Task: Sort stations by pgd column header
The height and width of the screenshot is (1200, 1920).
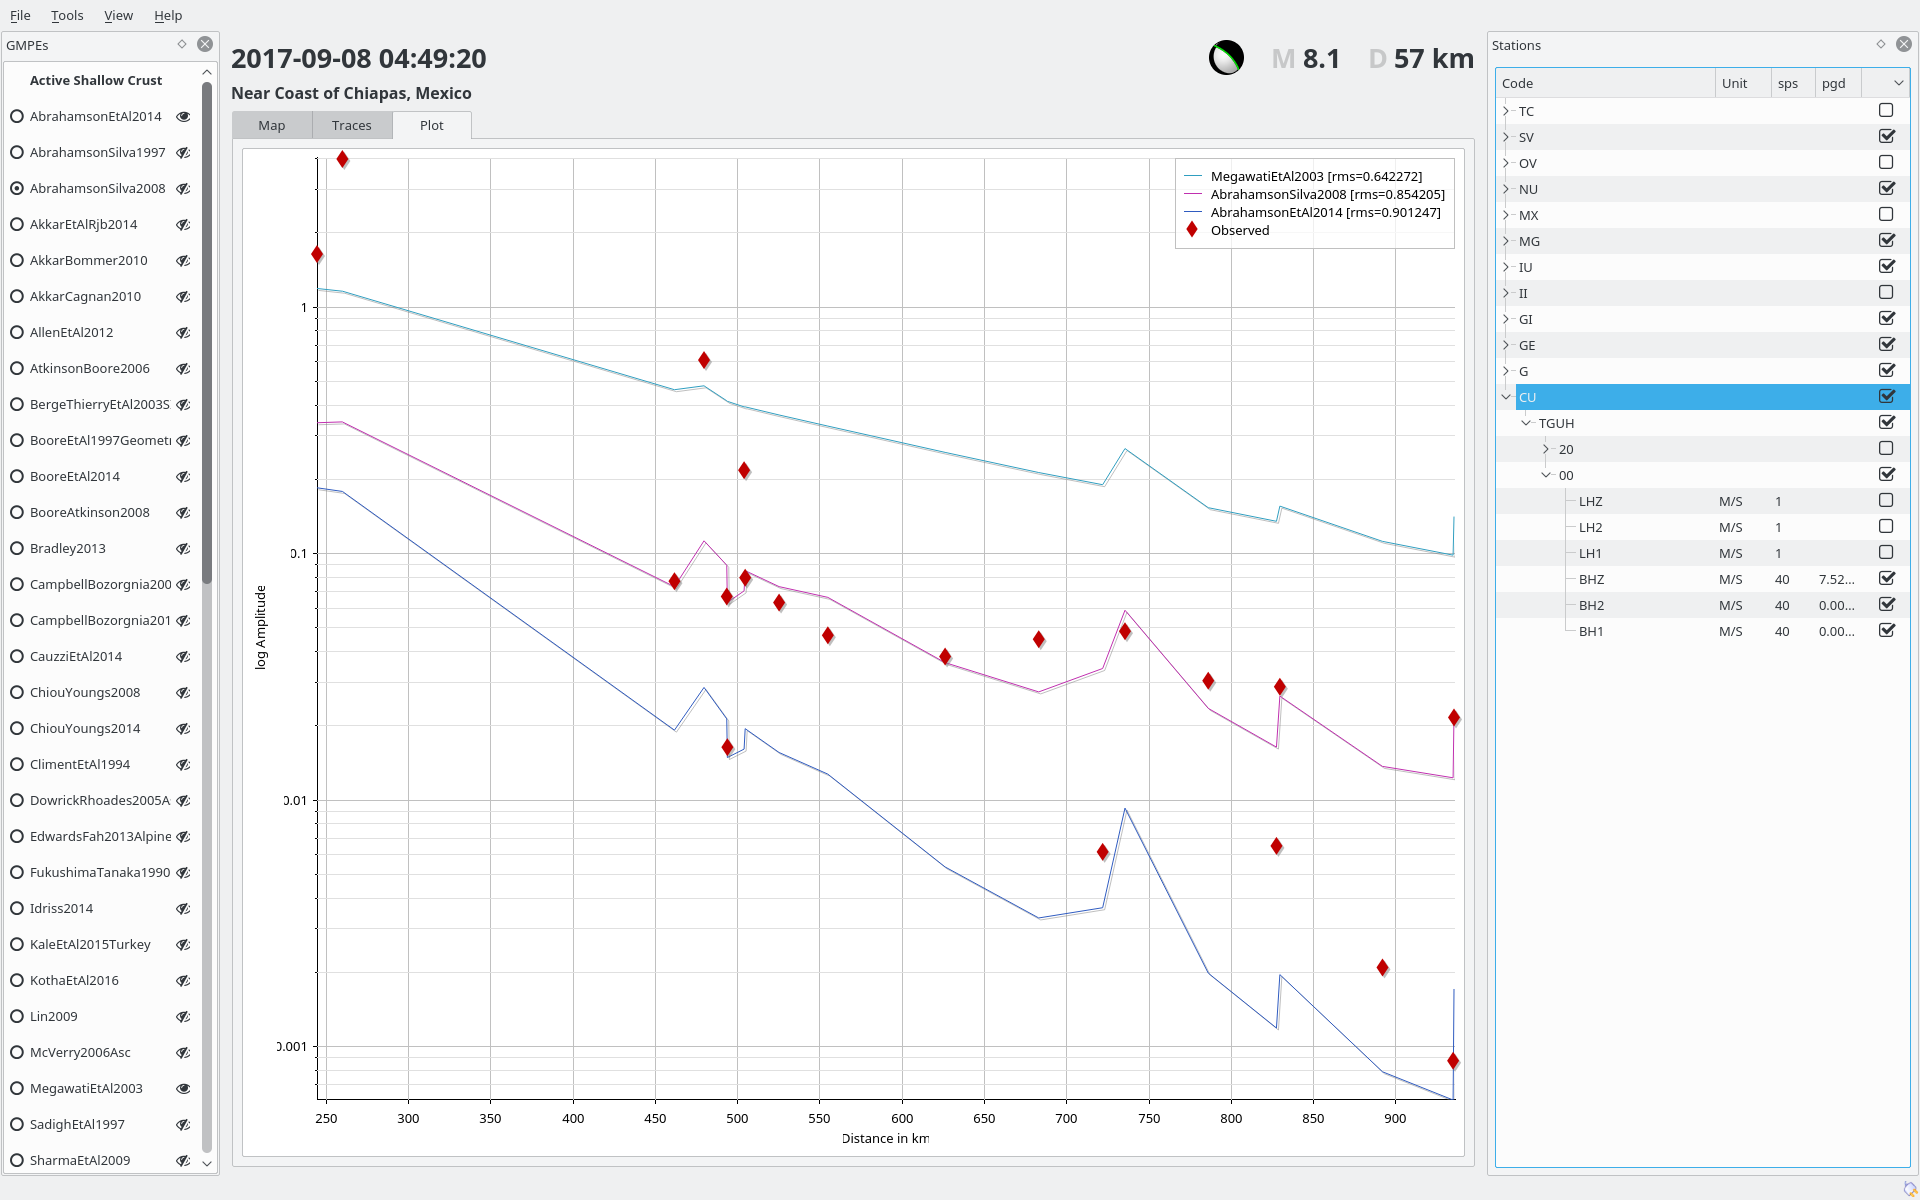Action: pyautogui.click(x=1837, y=83)
